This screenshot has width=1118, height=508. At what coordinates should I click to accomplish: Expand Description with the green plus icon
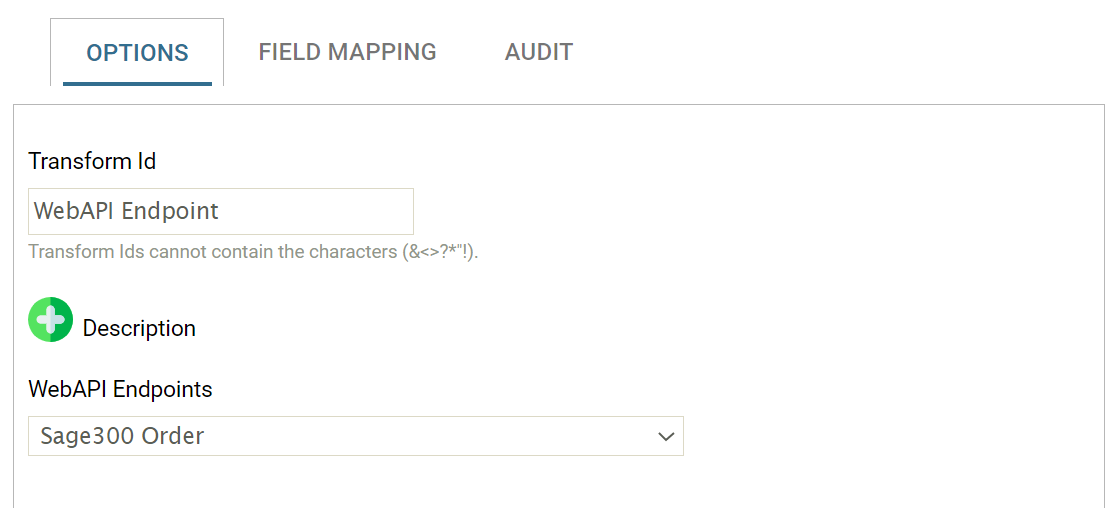(50, 320)
